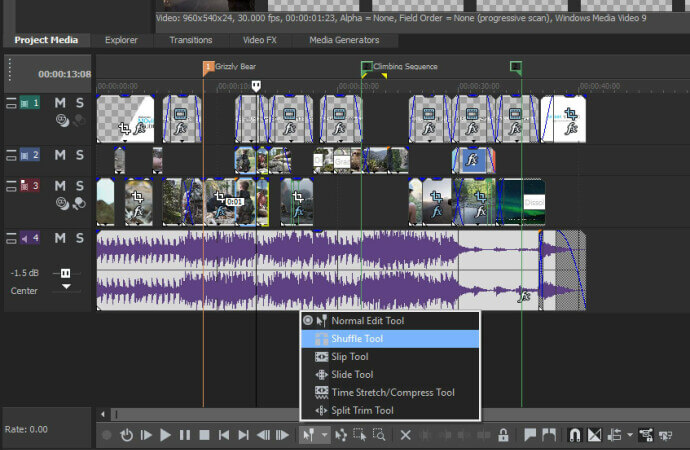690x450 pixels.
Task: Mute track 1 with M button
Action: pos(60,103)
